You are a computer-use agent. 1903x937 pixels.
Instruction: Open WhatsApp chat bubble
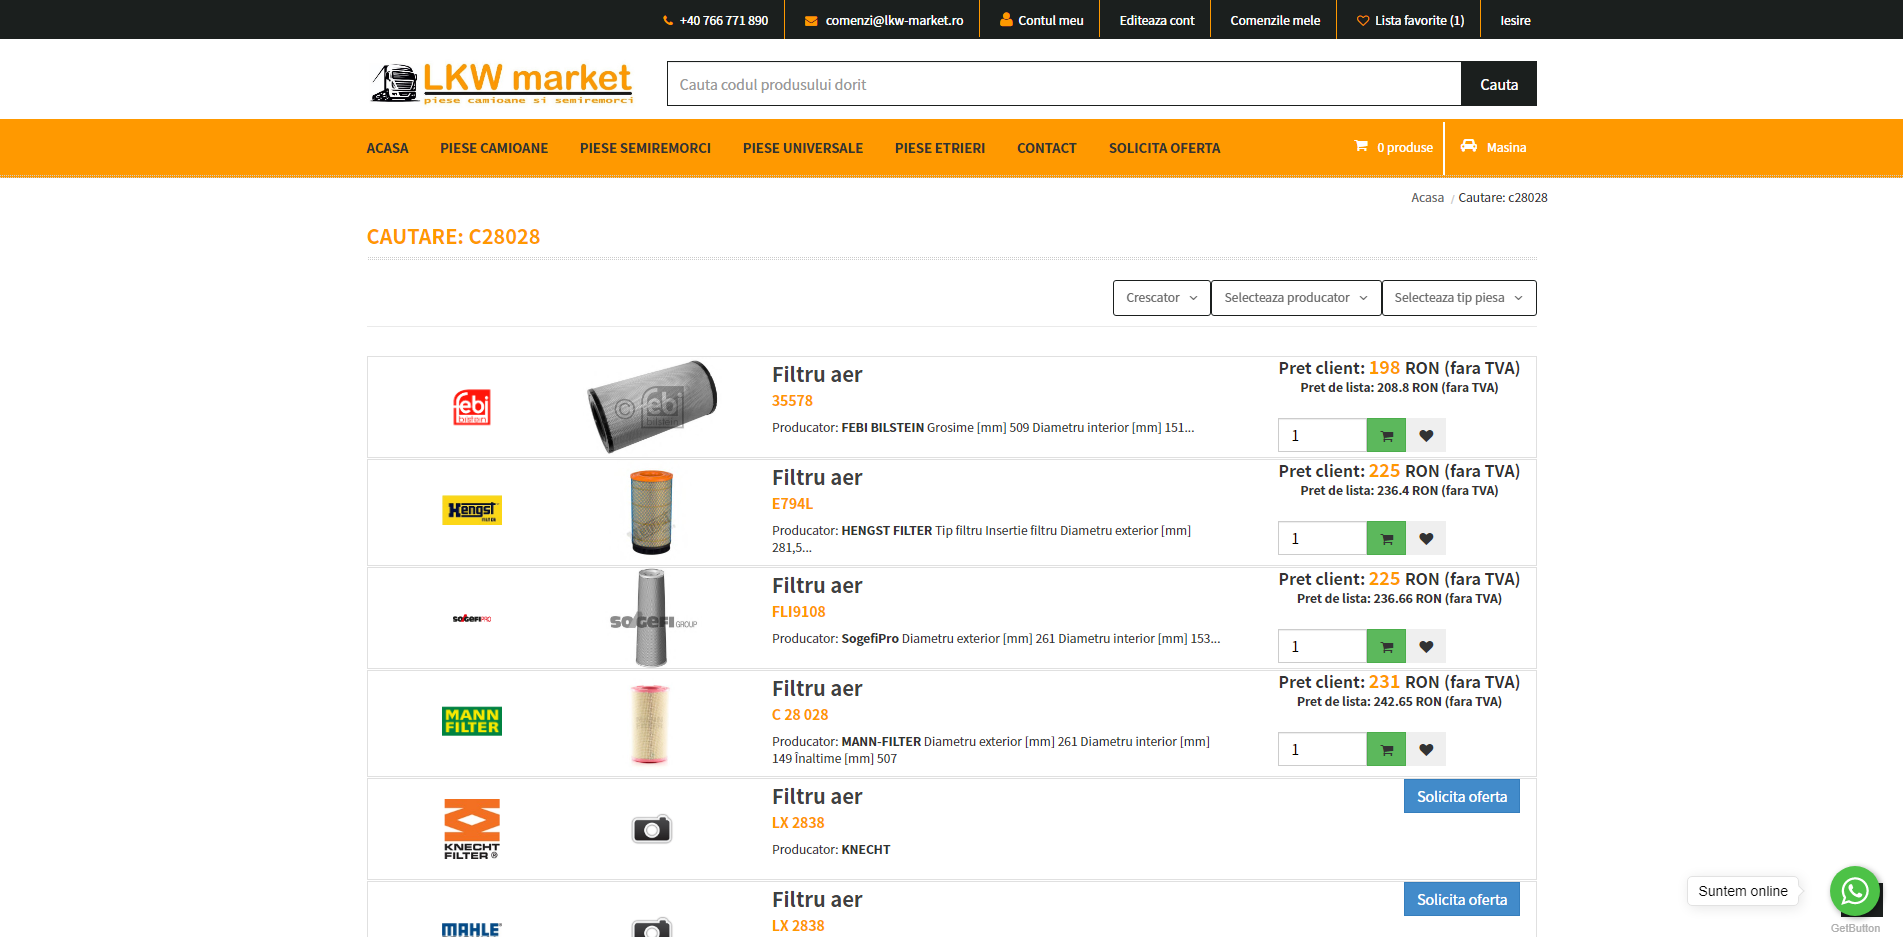1855,891
